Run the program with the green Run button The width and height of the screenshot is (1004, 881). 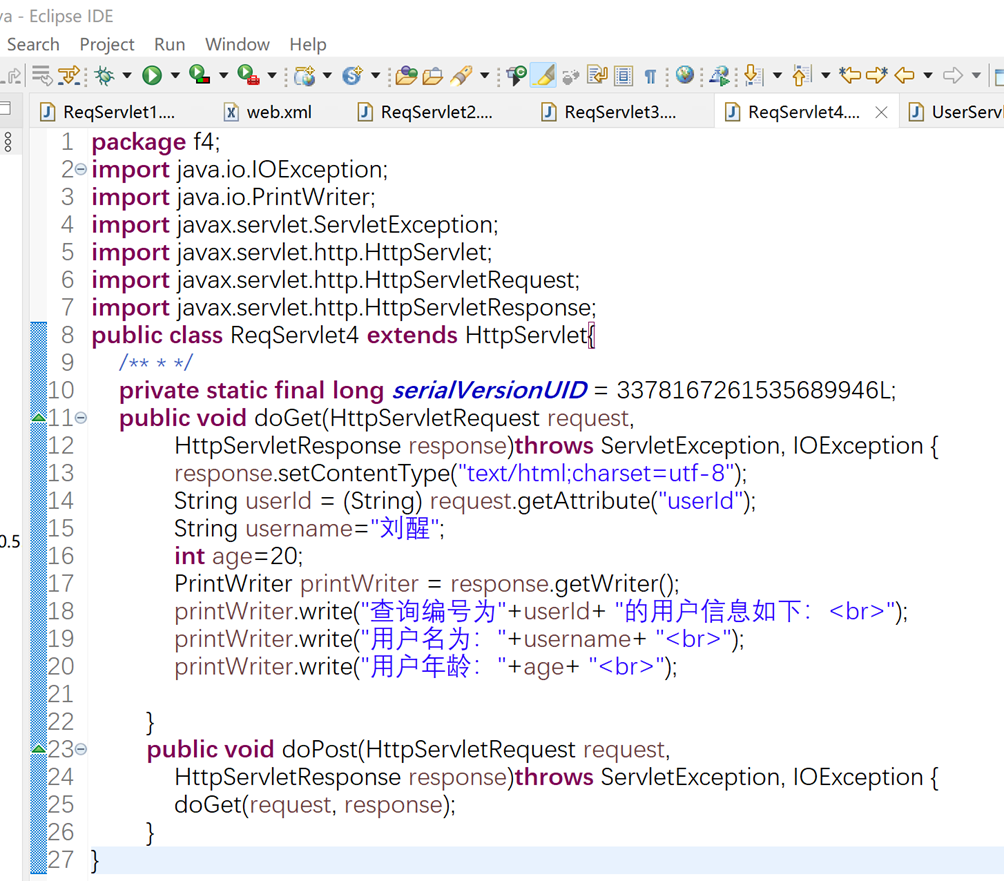click(x=152, y=76)
